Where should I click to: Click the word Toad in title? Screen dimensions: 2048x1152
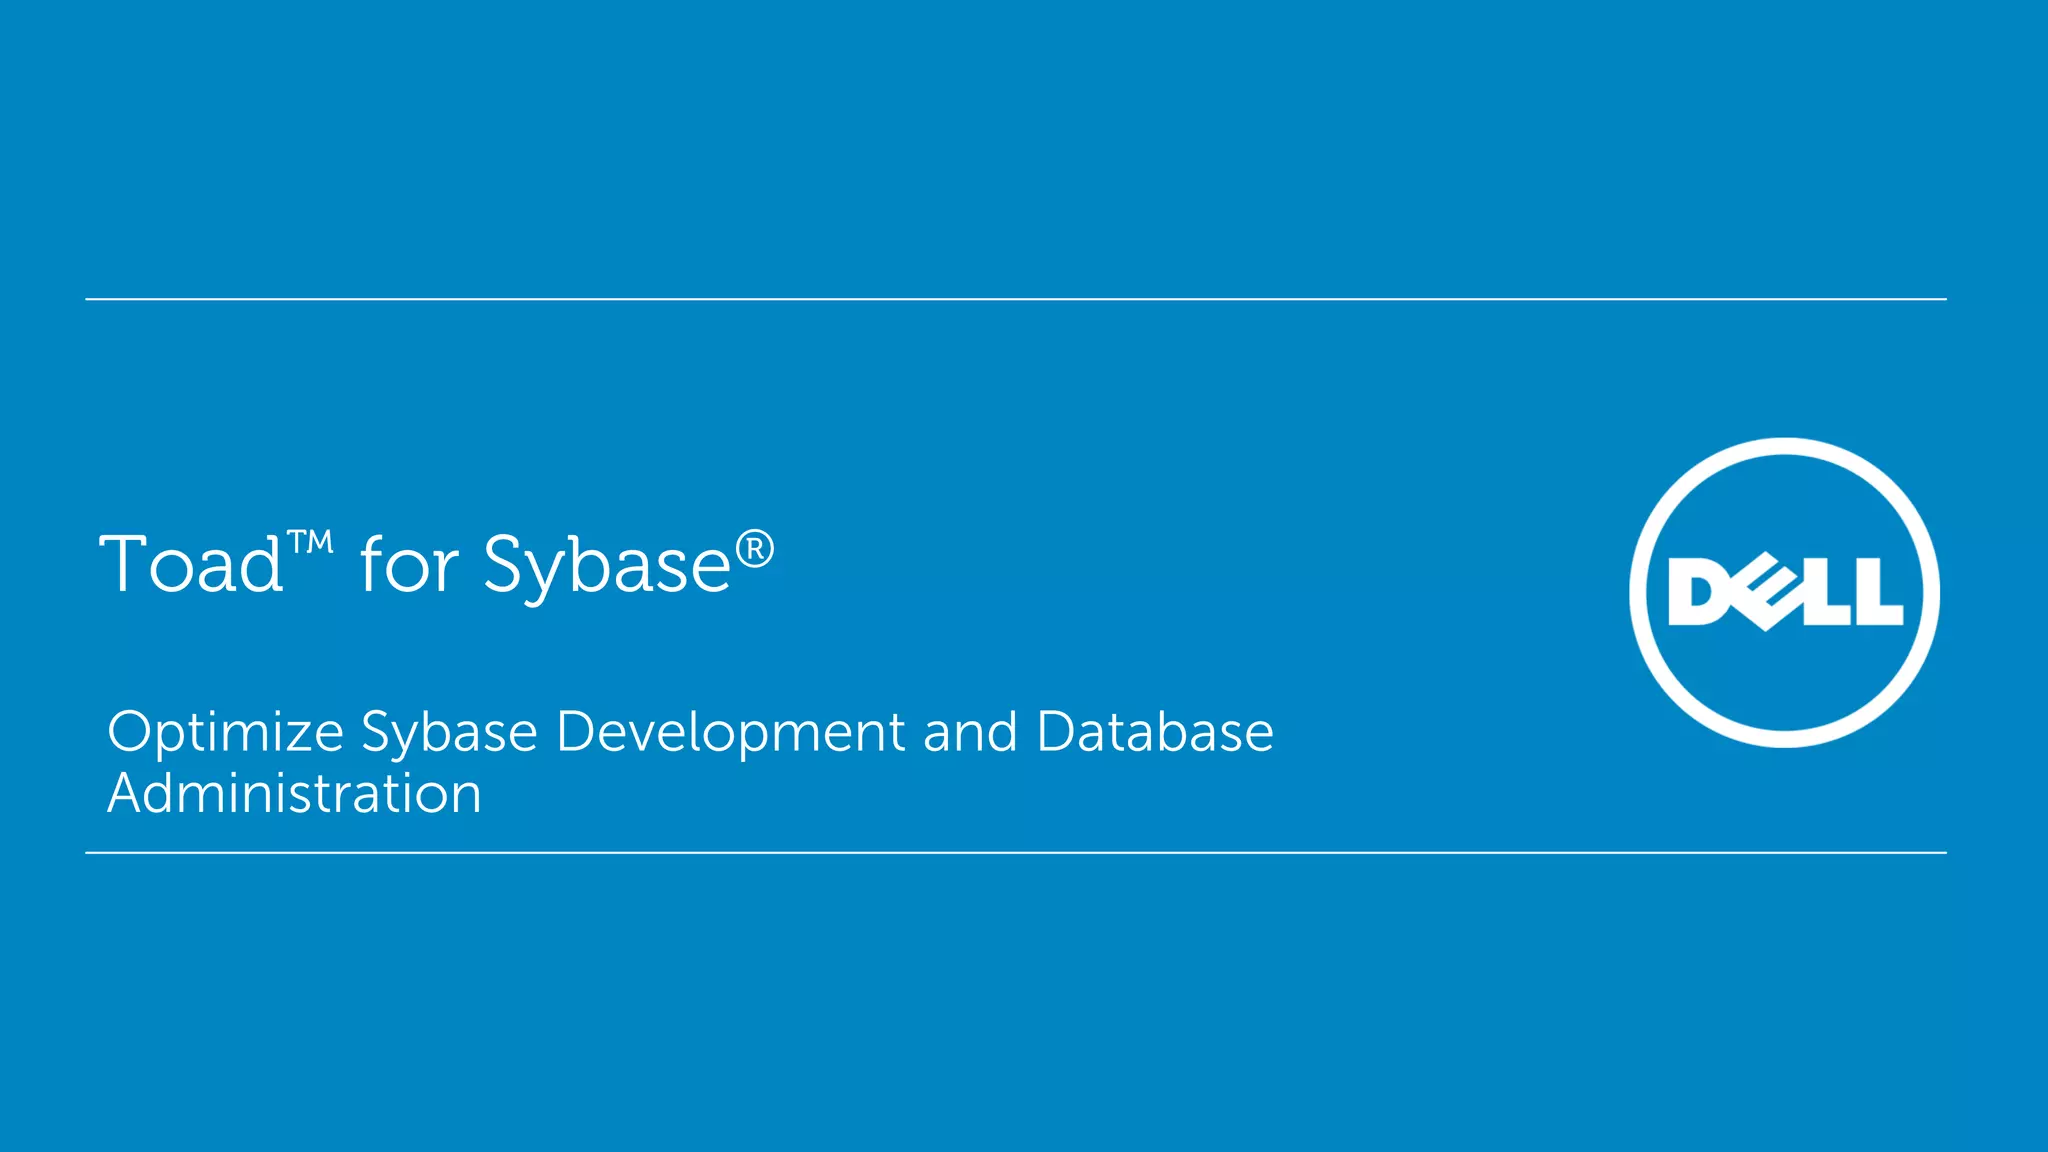pyautogui.click(x=191, y=565)
